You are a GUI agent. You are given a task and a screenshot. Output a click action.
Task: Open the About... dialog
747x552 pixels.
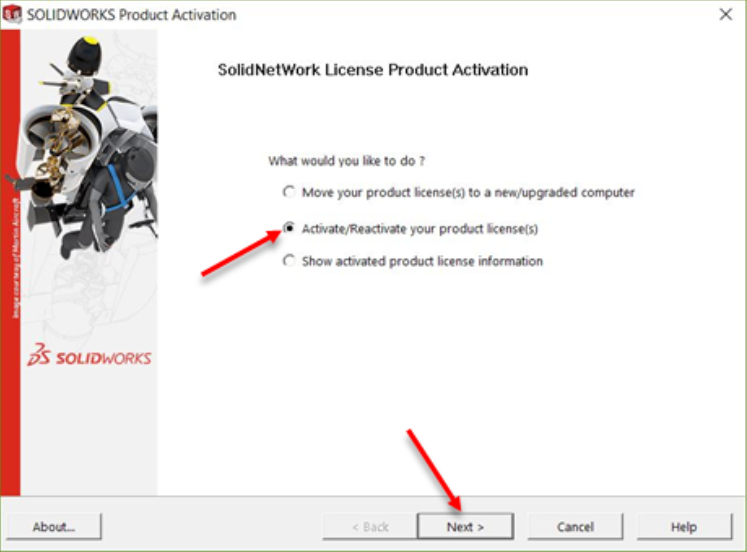point(54,527)
